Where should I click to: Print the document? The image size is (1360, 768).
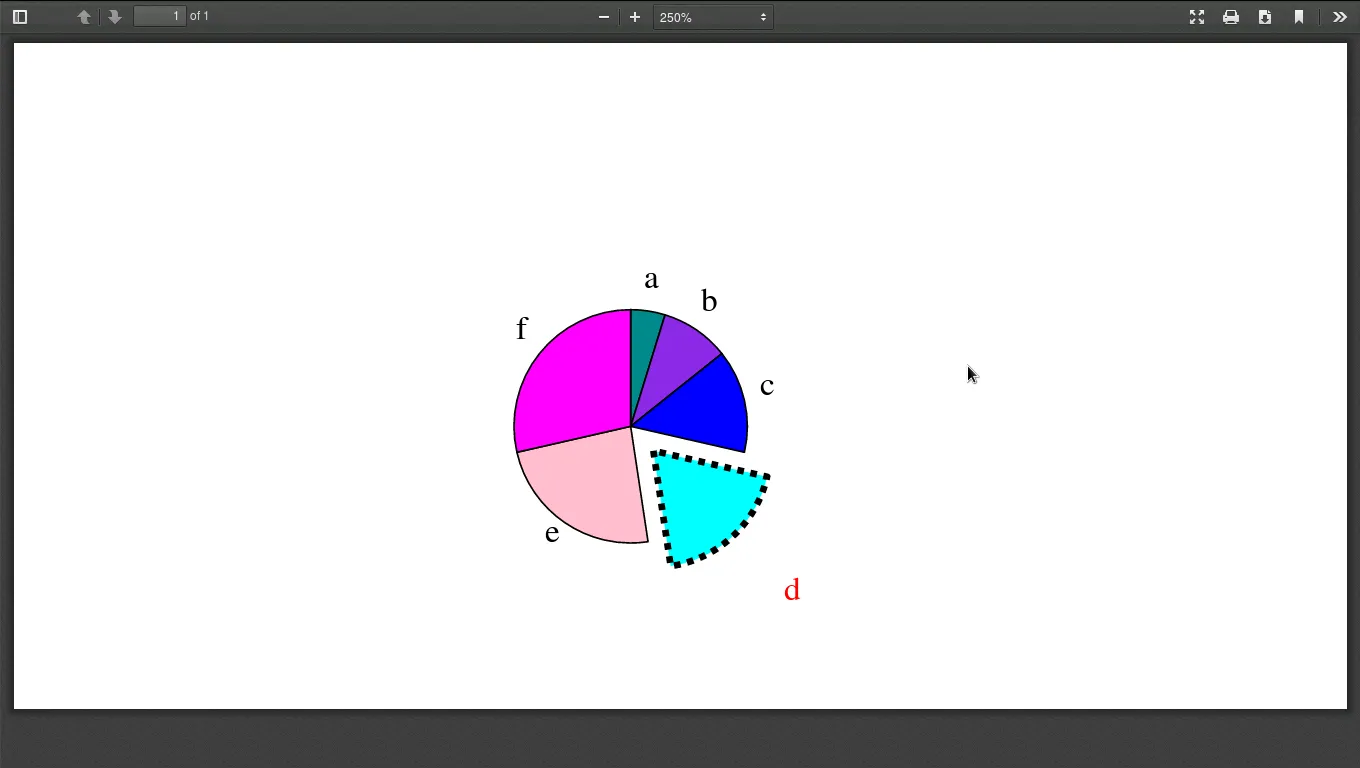pos(1231,17)
